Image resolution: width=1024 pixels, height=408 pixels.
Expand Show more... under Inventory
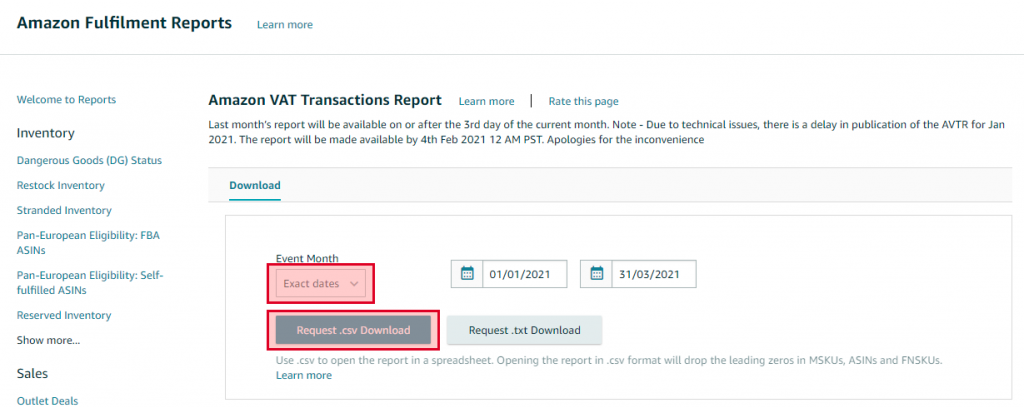click(48, 340)
